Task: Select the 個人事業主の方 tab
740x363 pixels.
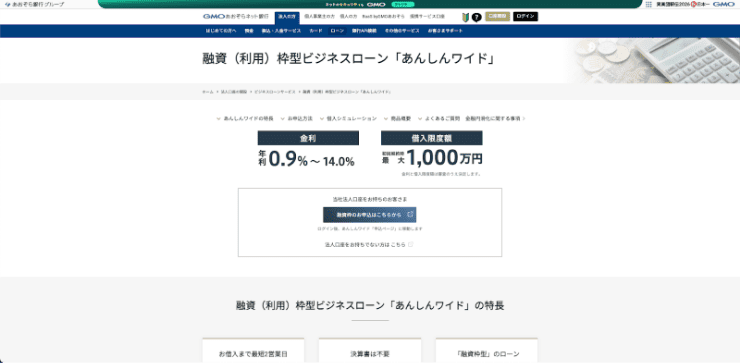Action: [x=320, y=17]
